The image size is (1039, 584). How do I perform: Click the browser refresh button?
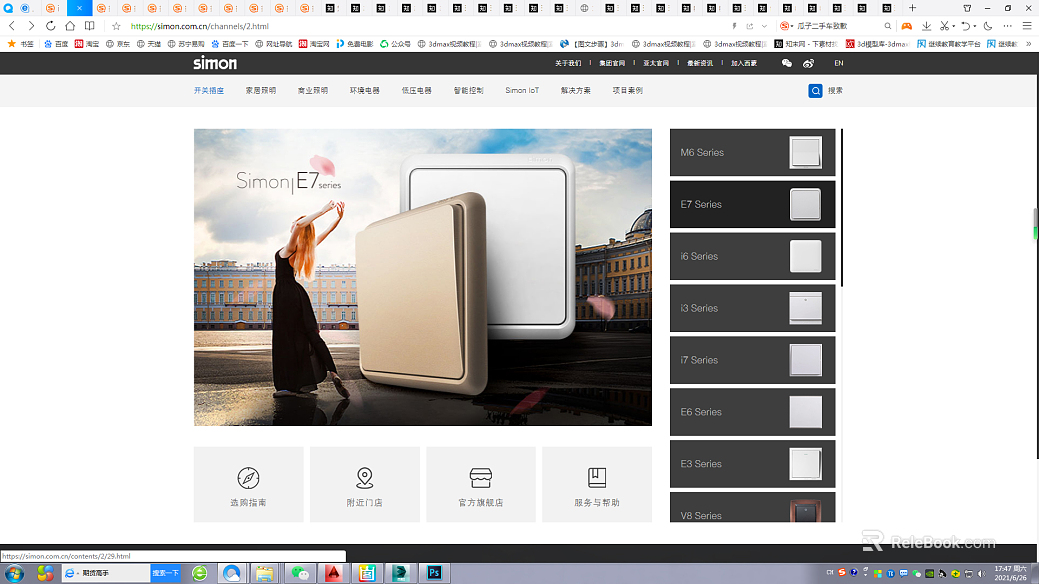click(x=50, y=26)
